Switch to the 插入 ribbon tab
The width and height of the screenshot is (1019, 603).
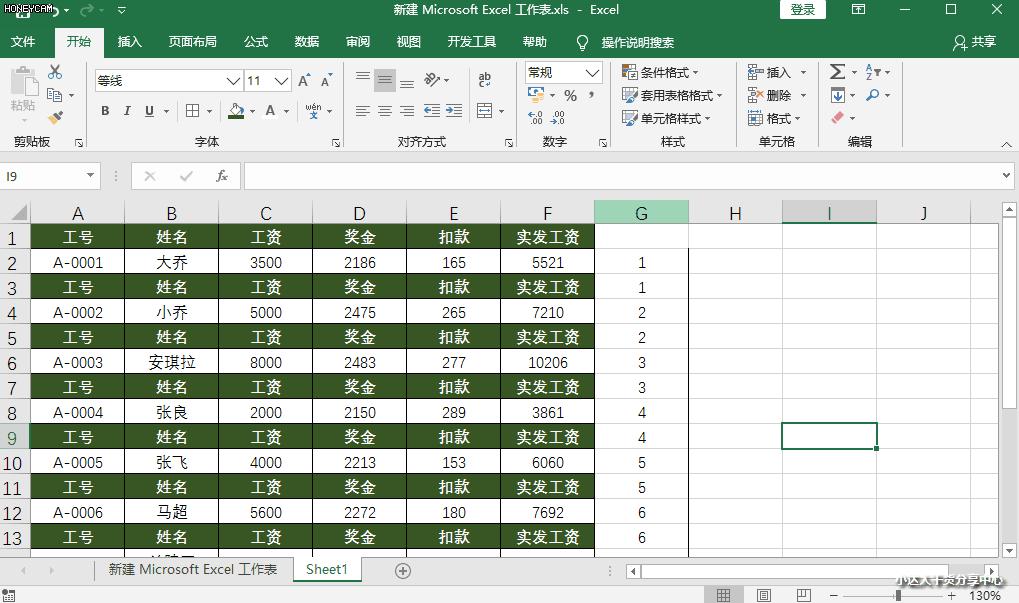[131, 42]
